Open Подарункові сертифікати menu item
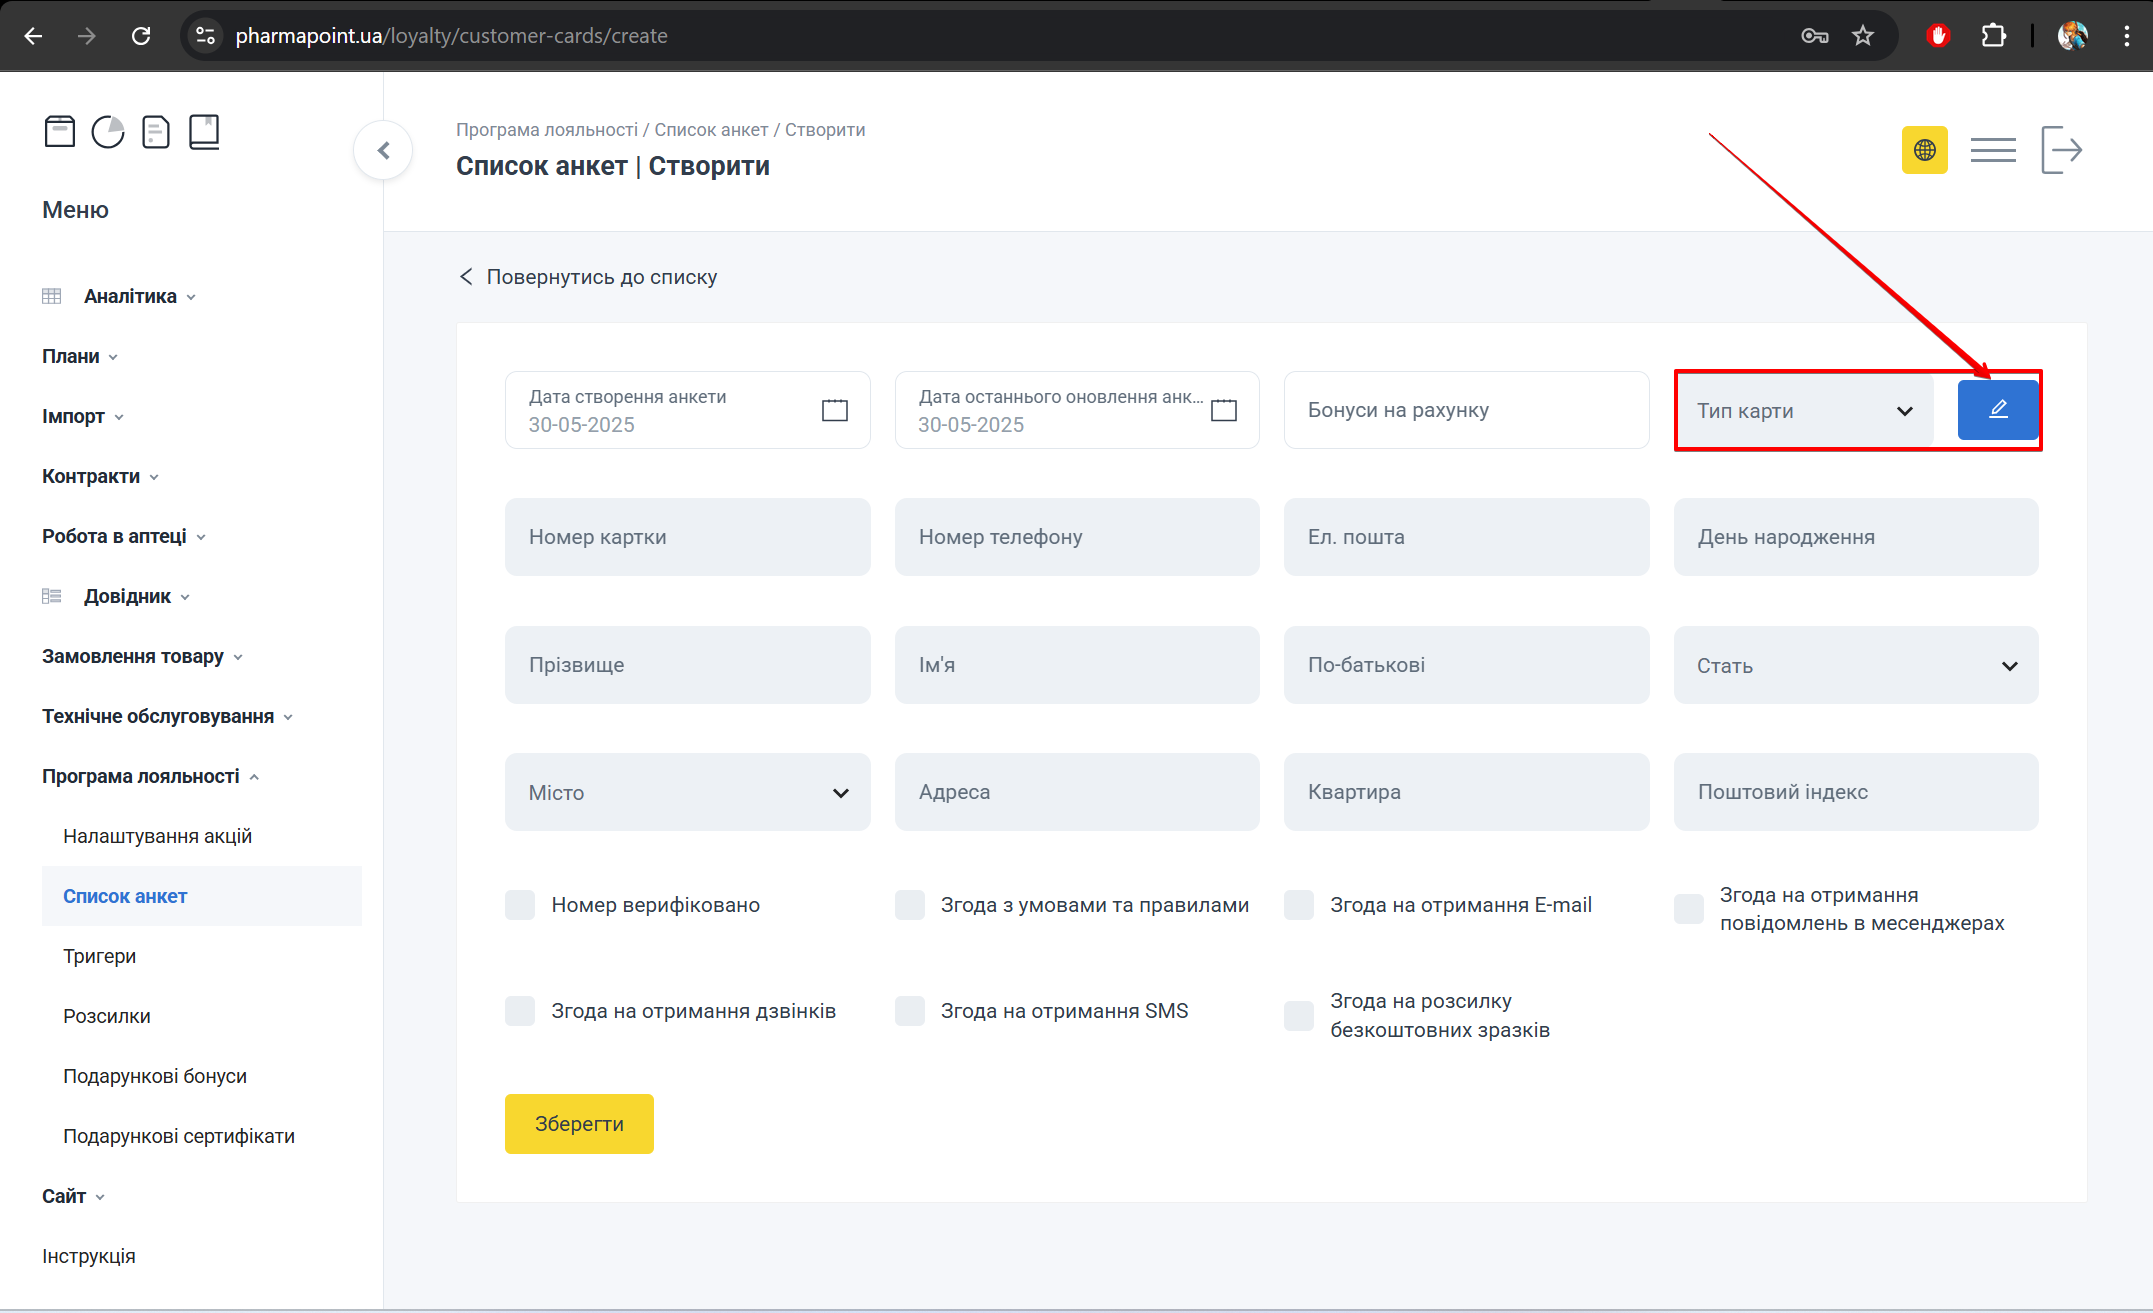Screen dimensions: 2153x1313 [x=179, y=1136]
